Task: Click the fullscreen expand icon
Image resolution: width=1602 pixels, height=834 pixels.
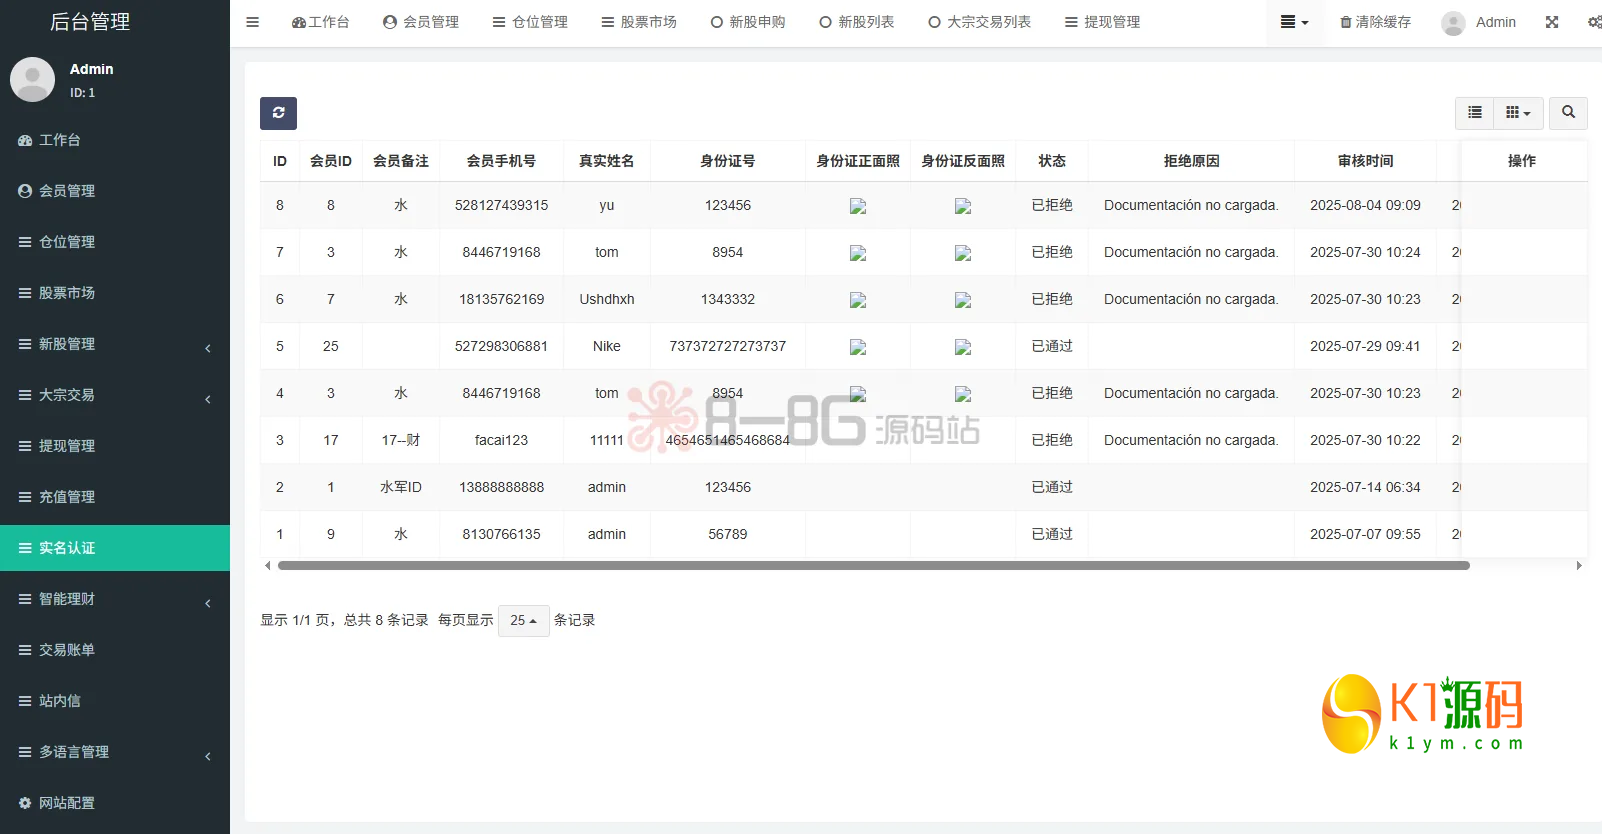Action: [x=1552, y=22]
